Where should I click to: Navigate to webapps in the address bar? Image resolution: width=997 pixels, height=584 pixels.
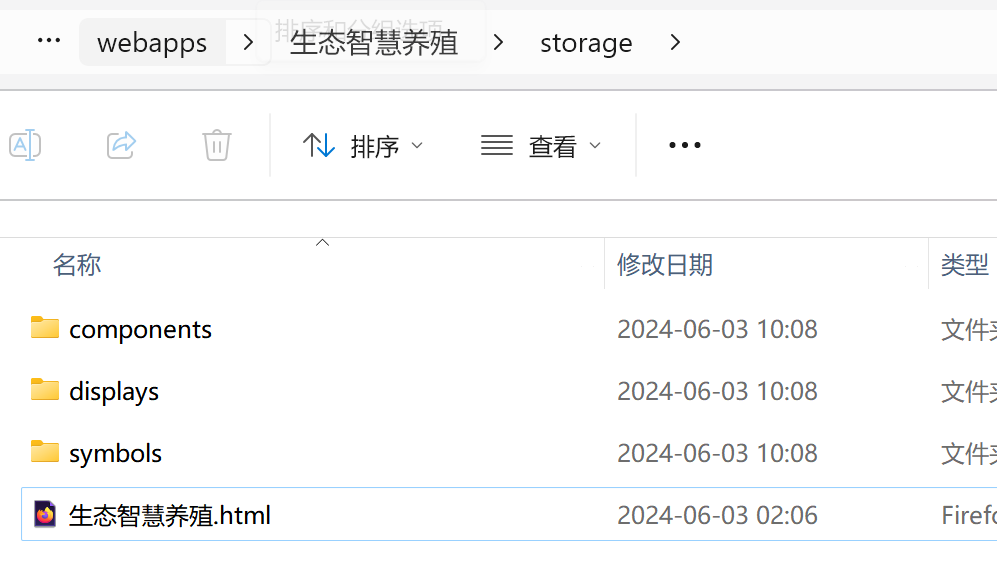tap(152, 43)
